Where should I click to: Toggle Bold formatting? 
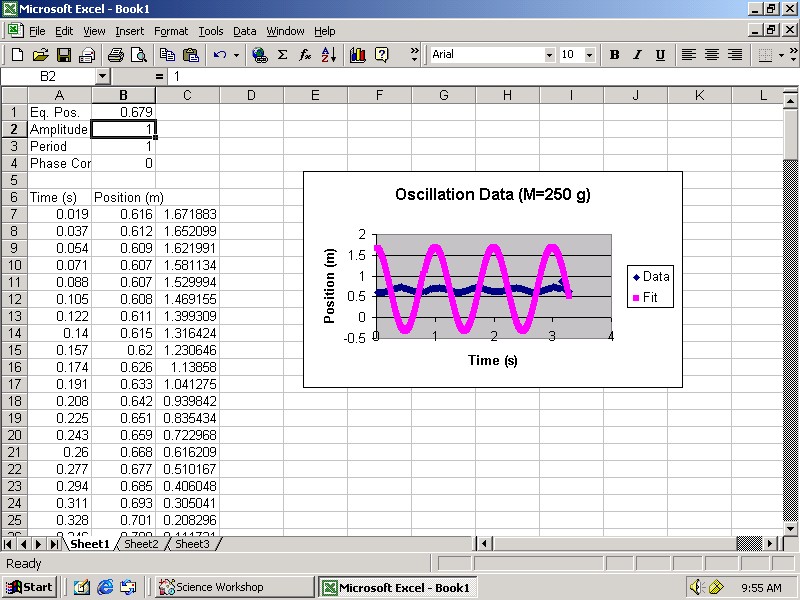tap(614, 55)
